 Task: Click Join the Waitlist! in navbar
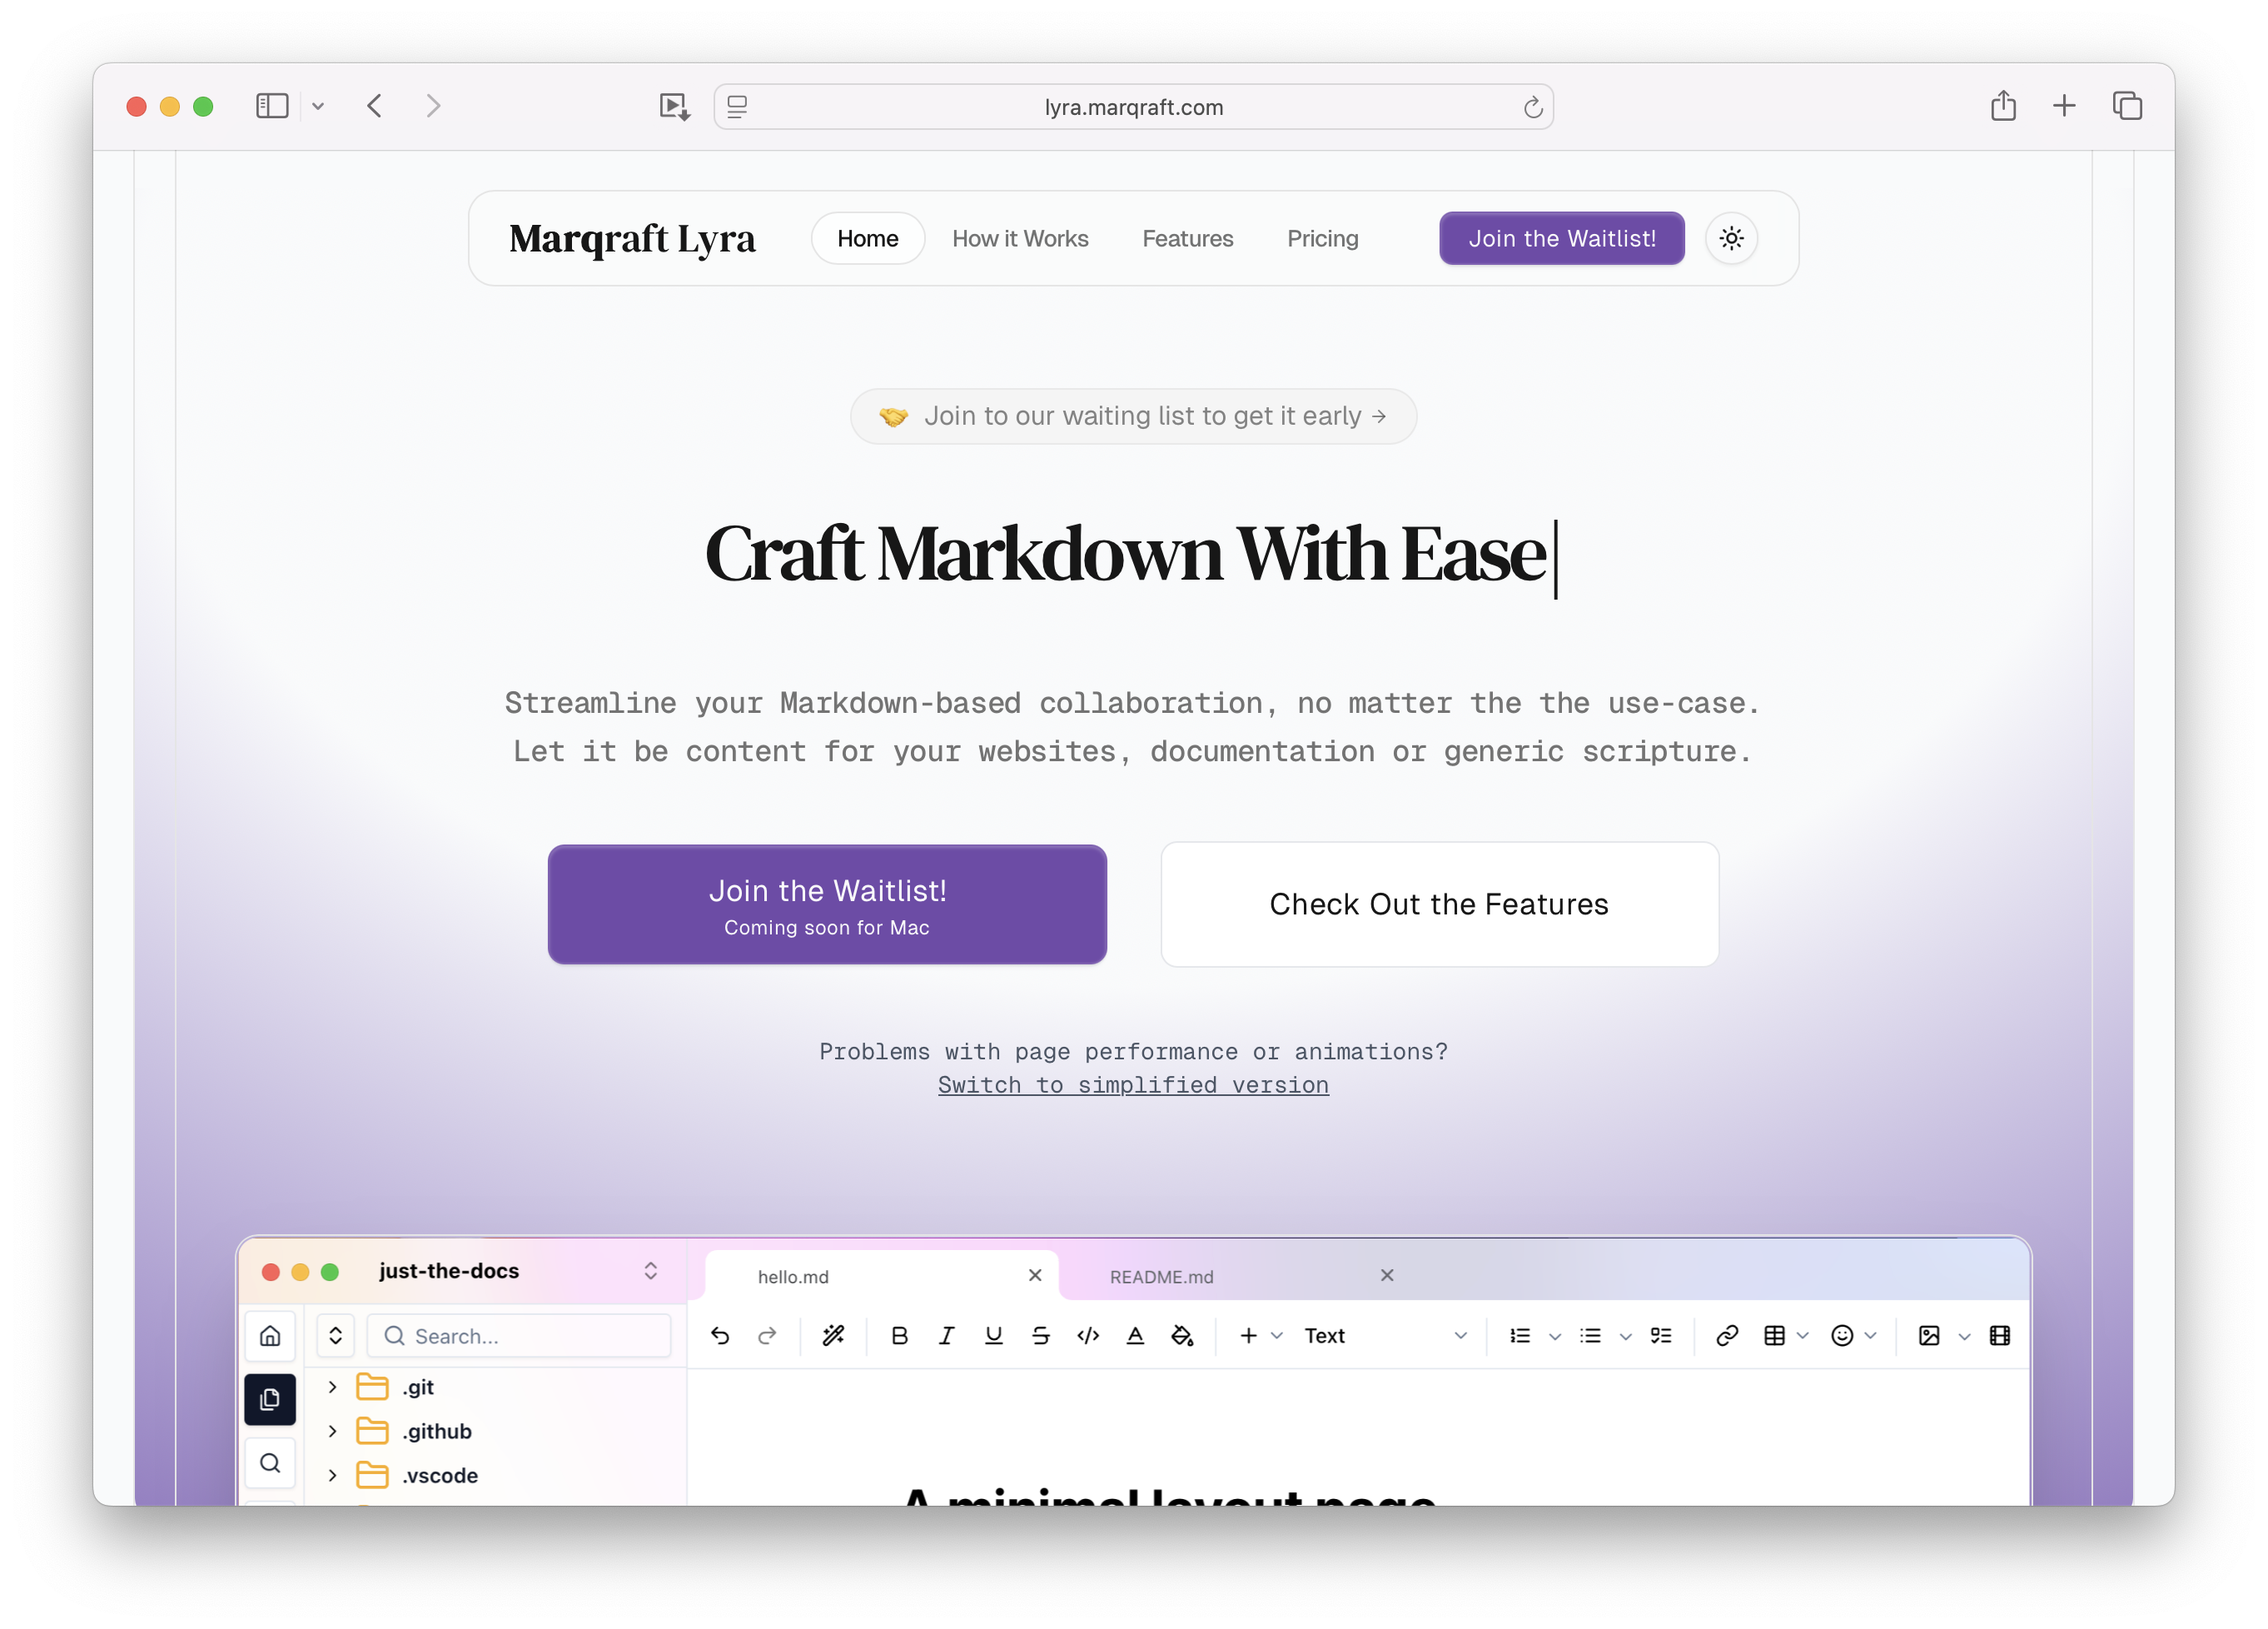[1562, 238]
